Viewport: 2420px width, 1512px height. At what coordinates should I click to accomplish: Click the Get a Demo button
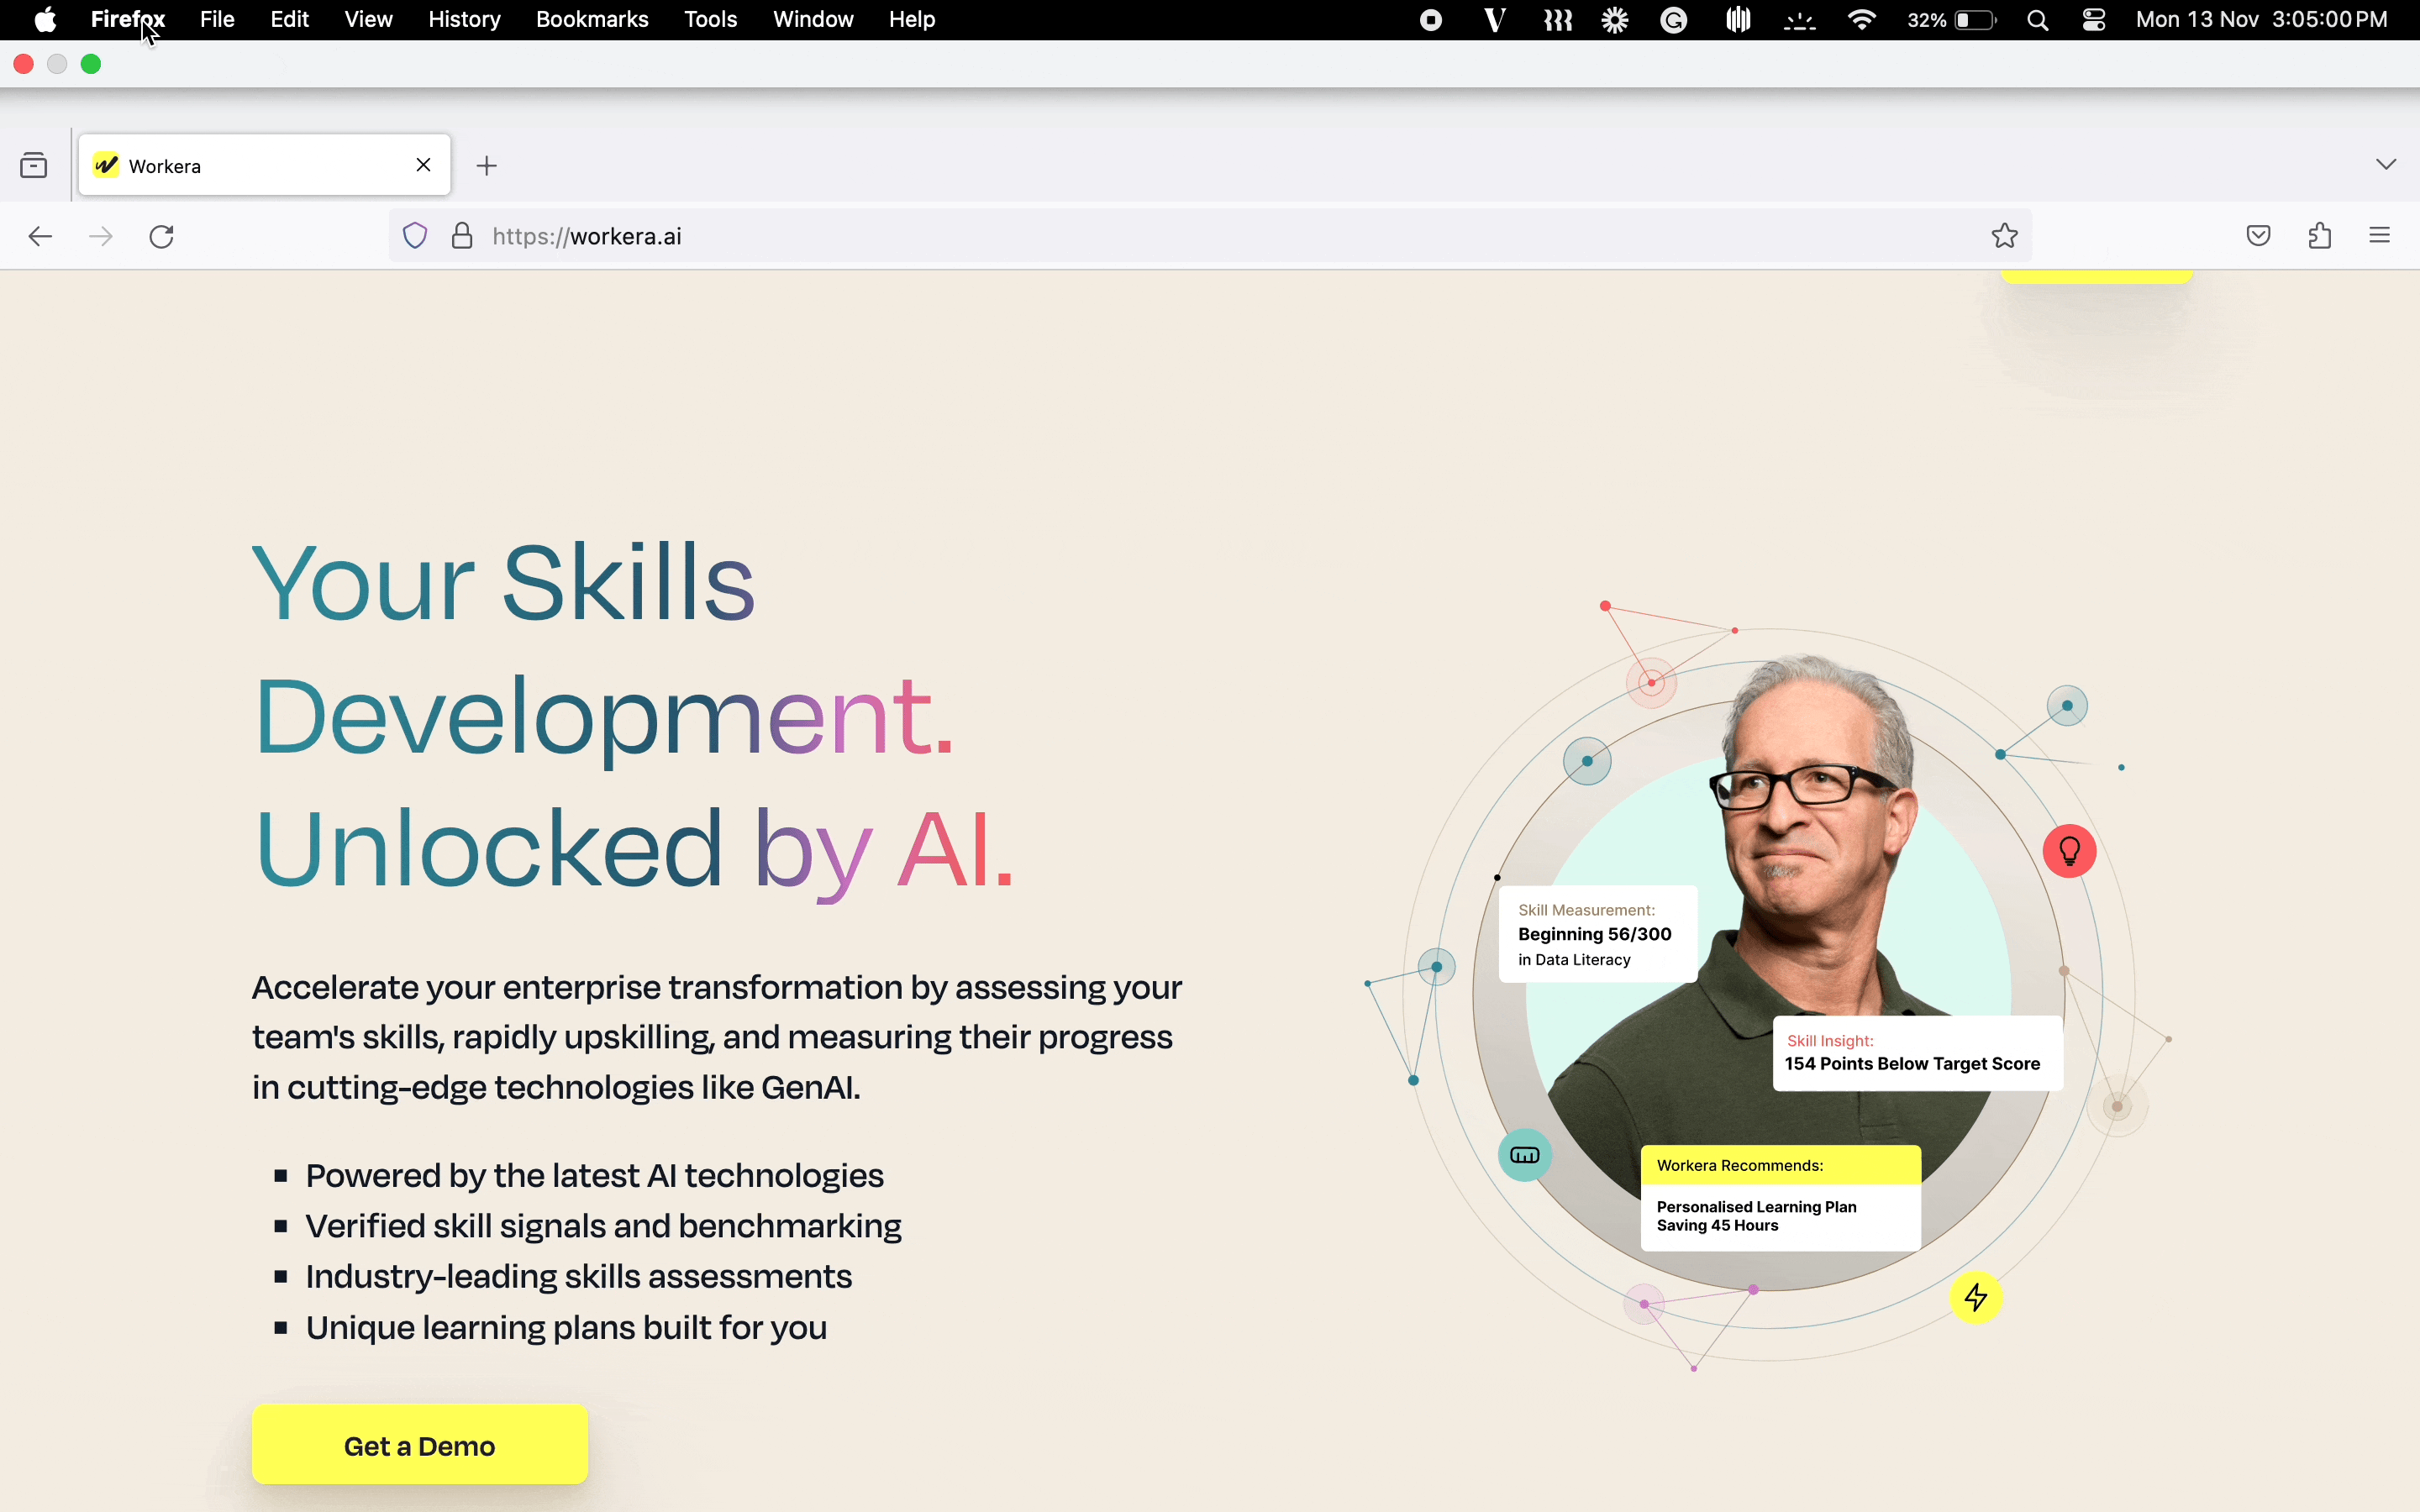pyautogui.click(x=420, y=1445)
